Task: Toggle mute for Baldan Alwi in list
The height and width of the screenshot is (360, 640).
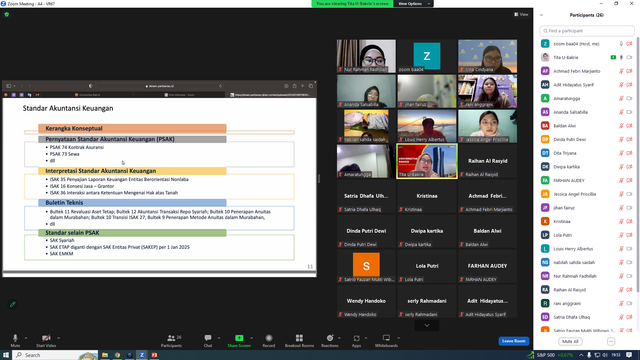Action: [x=621, y=126]
